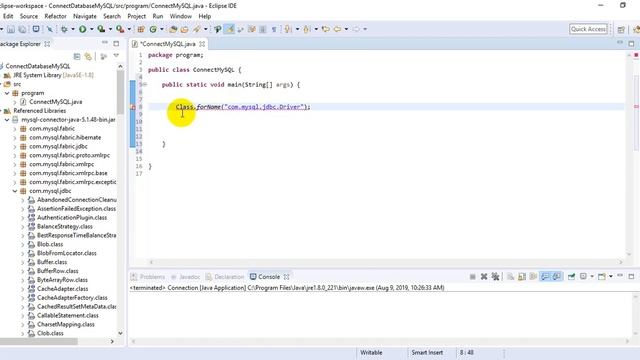
Task: Click the editor horizontal scrollbar
Action: 385,262
